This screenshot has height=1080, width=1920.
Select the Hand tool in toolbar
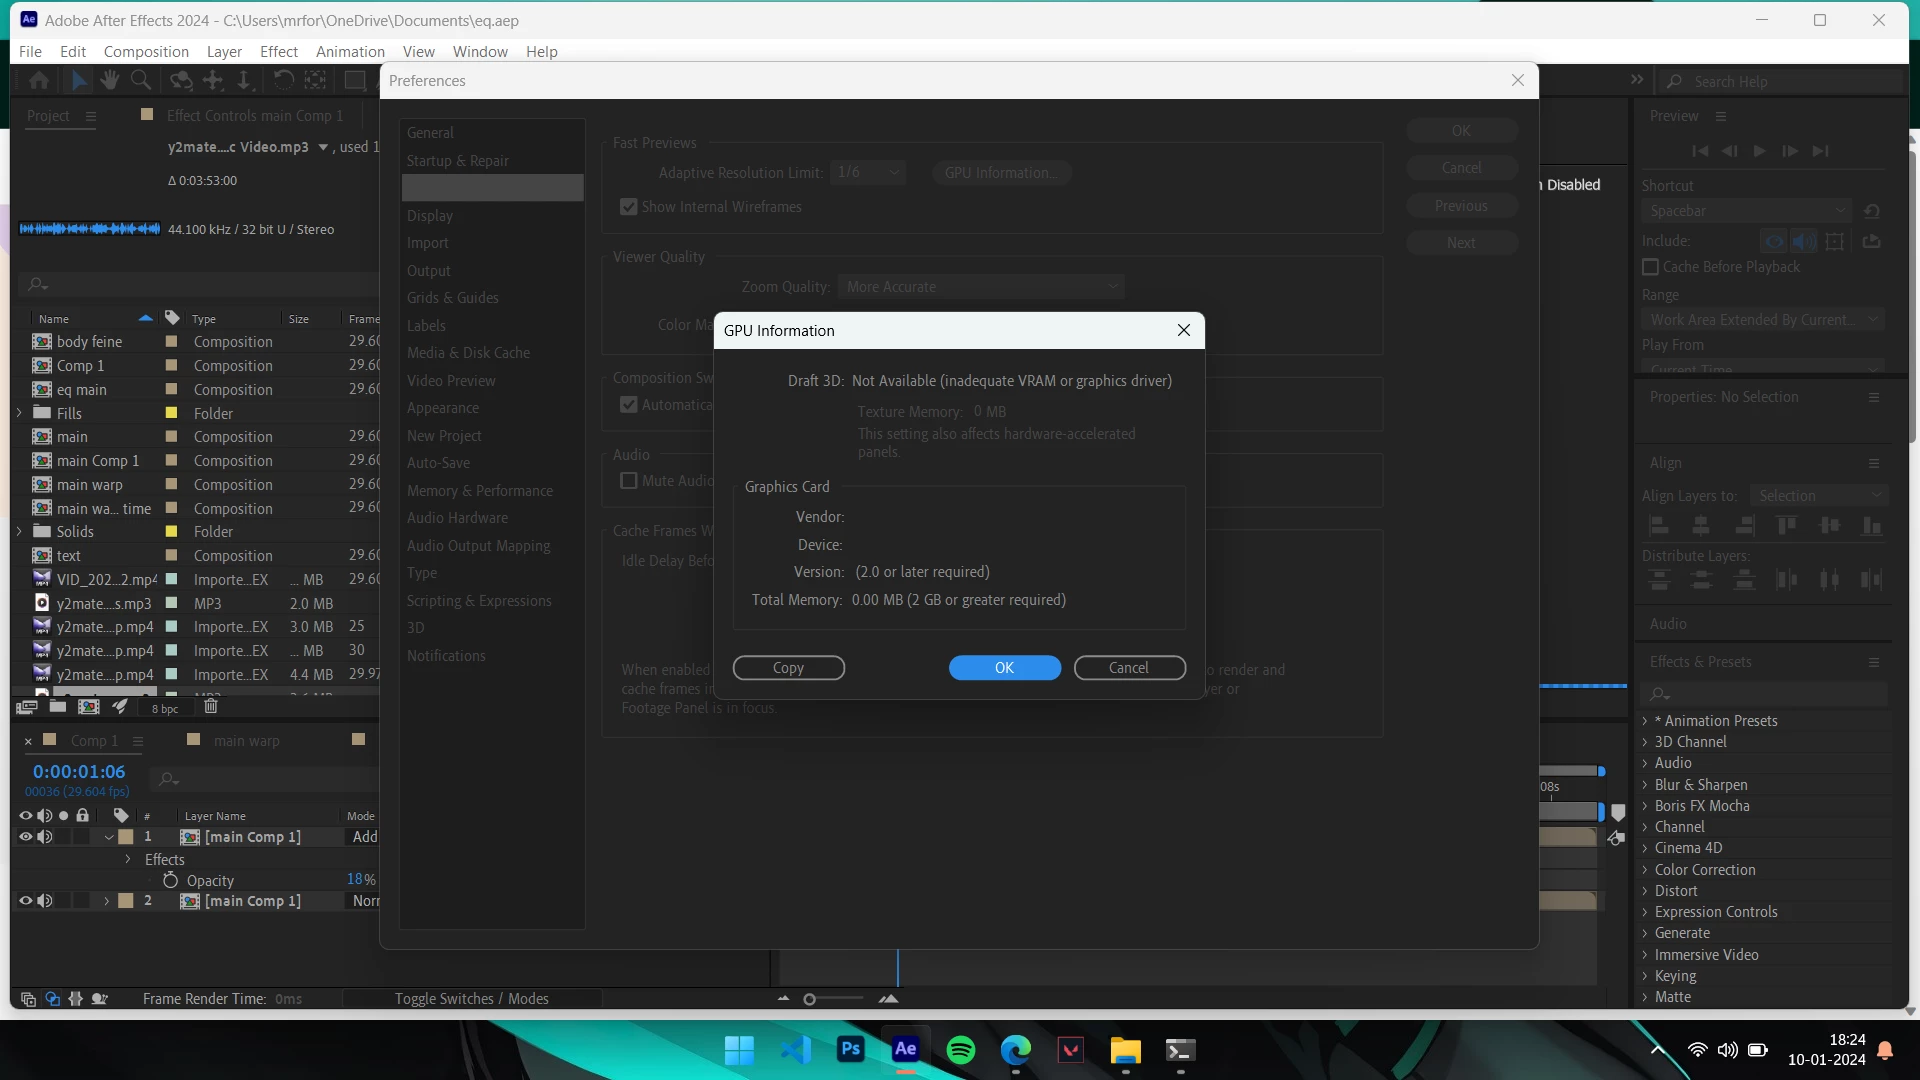[110, 80]
